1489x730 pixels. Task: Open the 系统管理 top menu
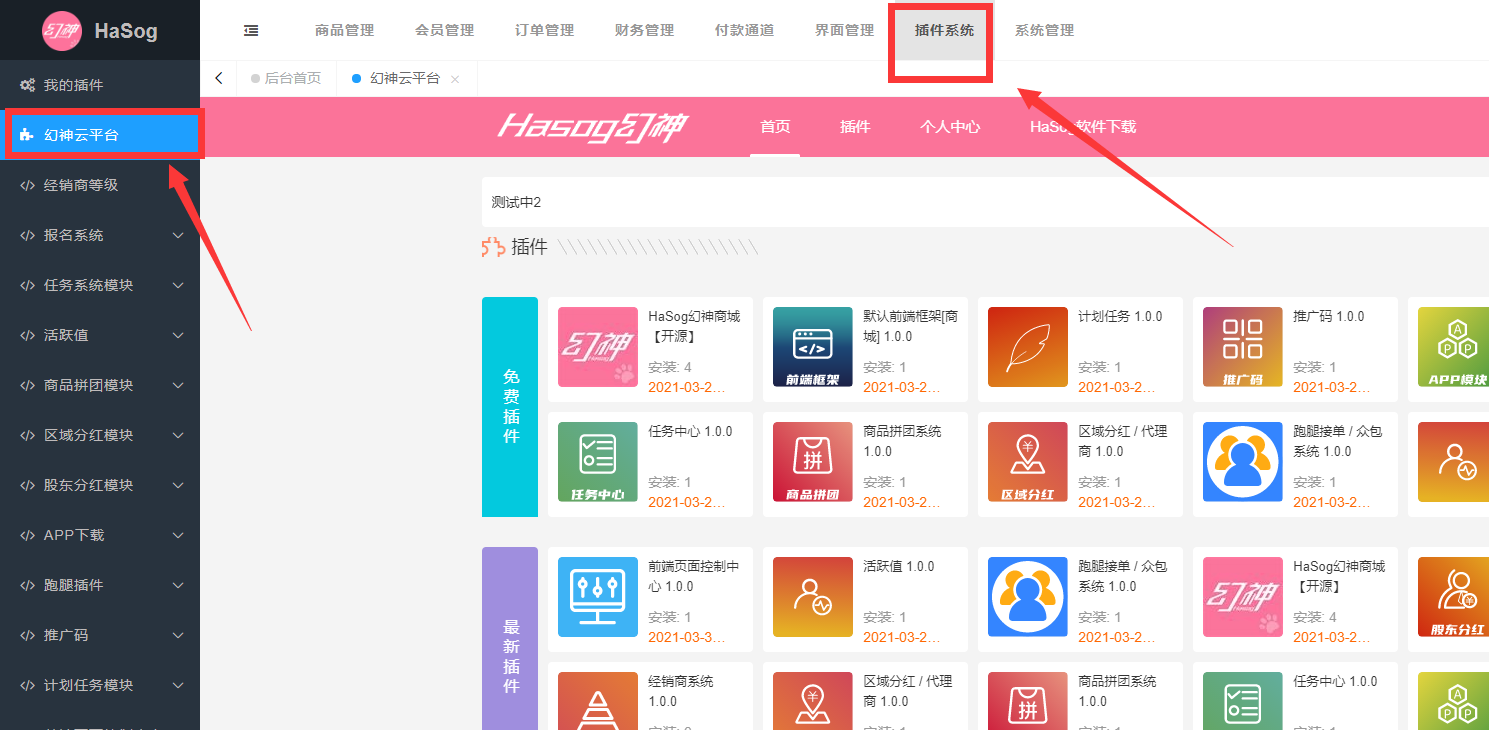click(x=1044, y=30)
